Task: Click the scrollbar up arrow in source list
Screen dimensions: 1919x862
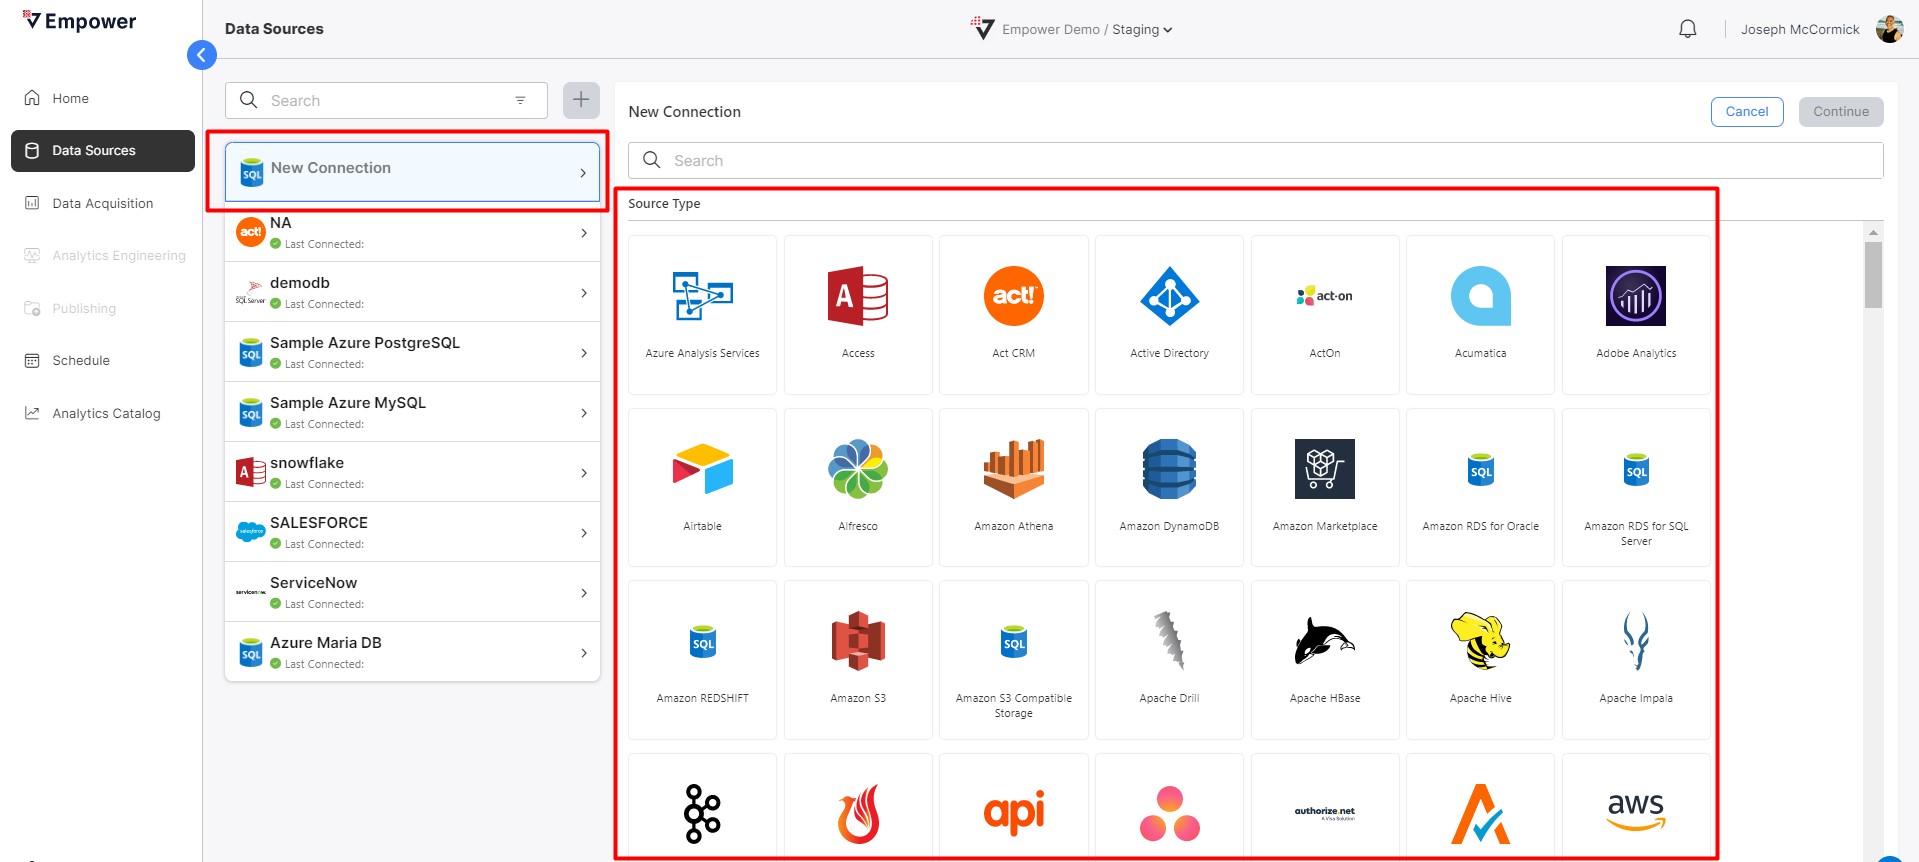Action: tap(1873, 232)
